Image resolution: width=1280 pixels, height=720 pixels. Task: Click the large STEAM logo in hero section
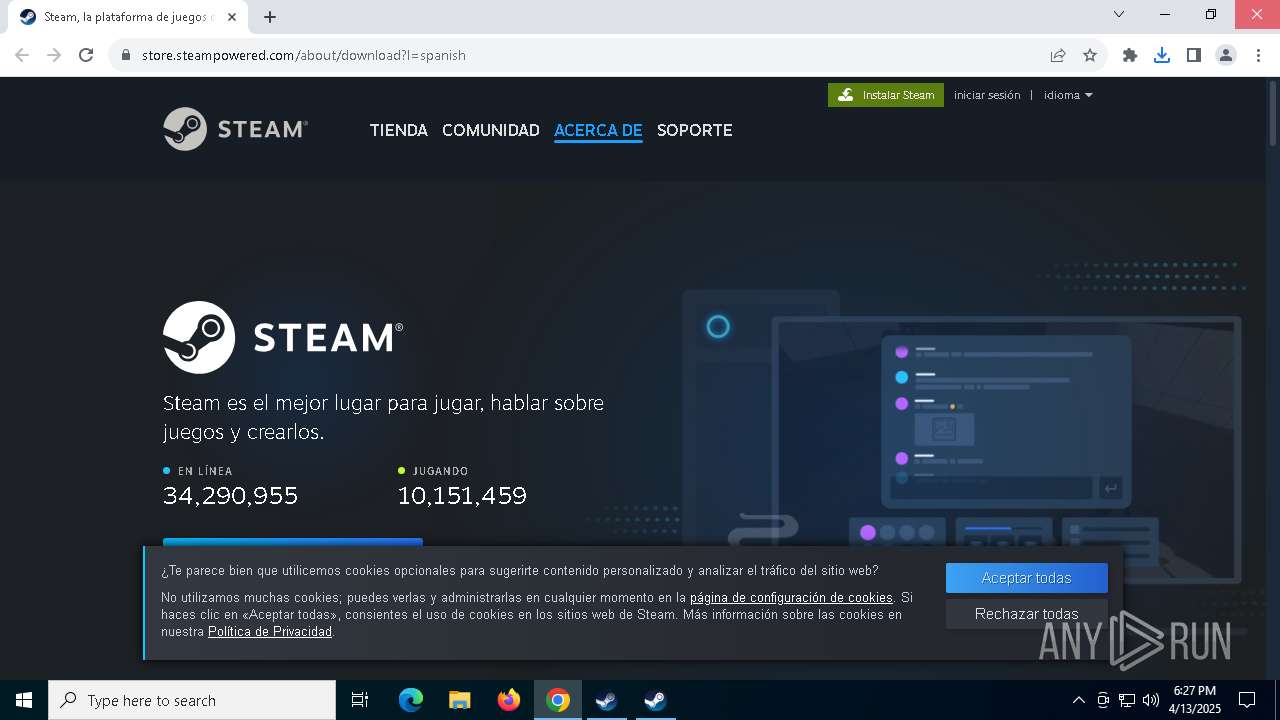click(x=283, y=337)
